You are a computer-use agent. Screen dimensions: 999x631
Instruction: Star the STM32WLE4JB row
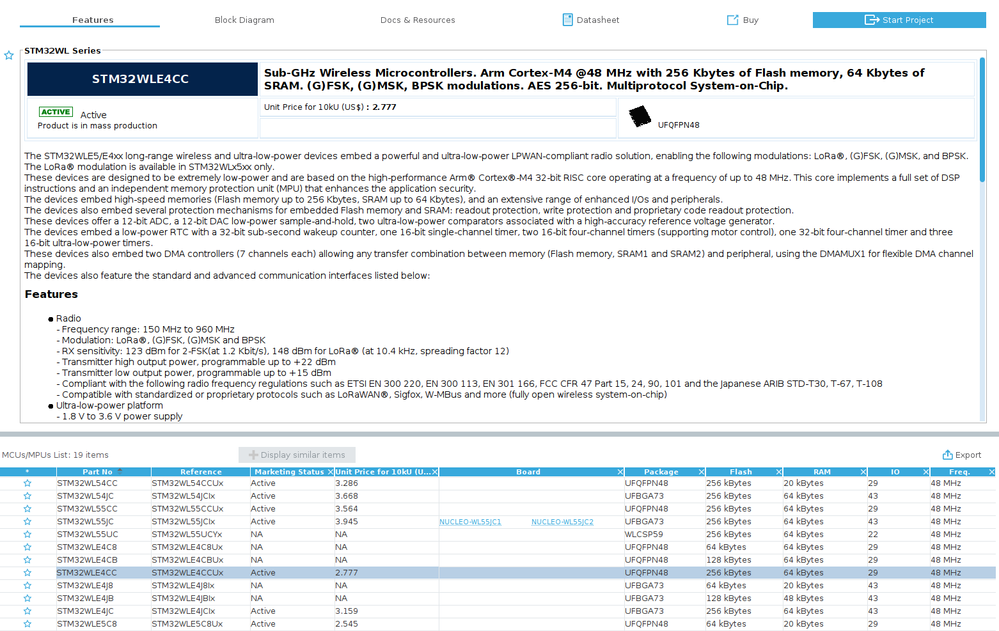[27, 598]
